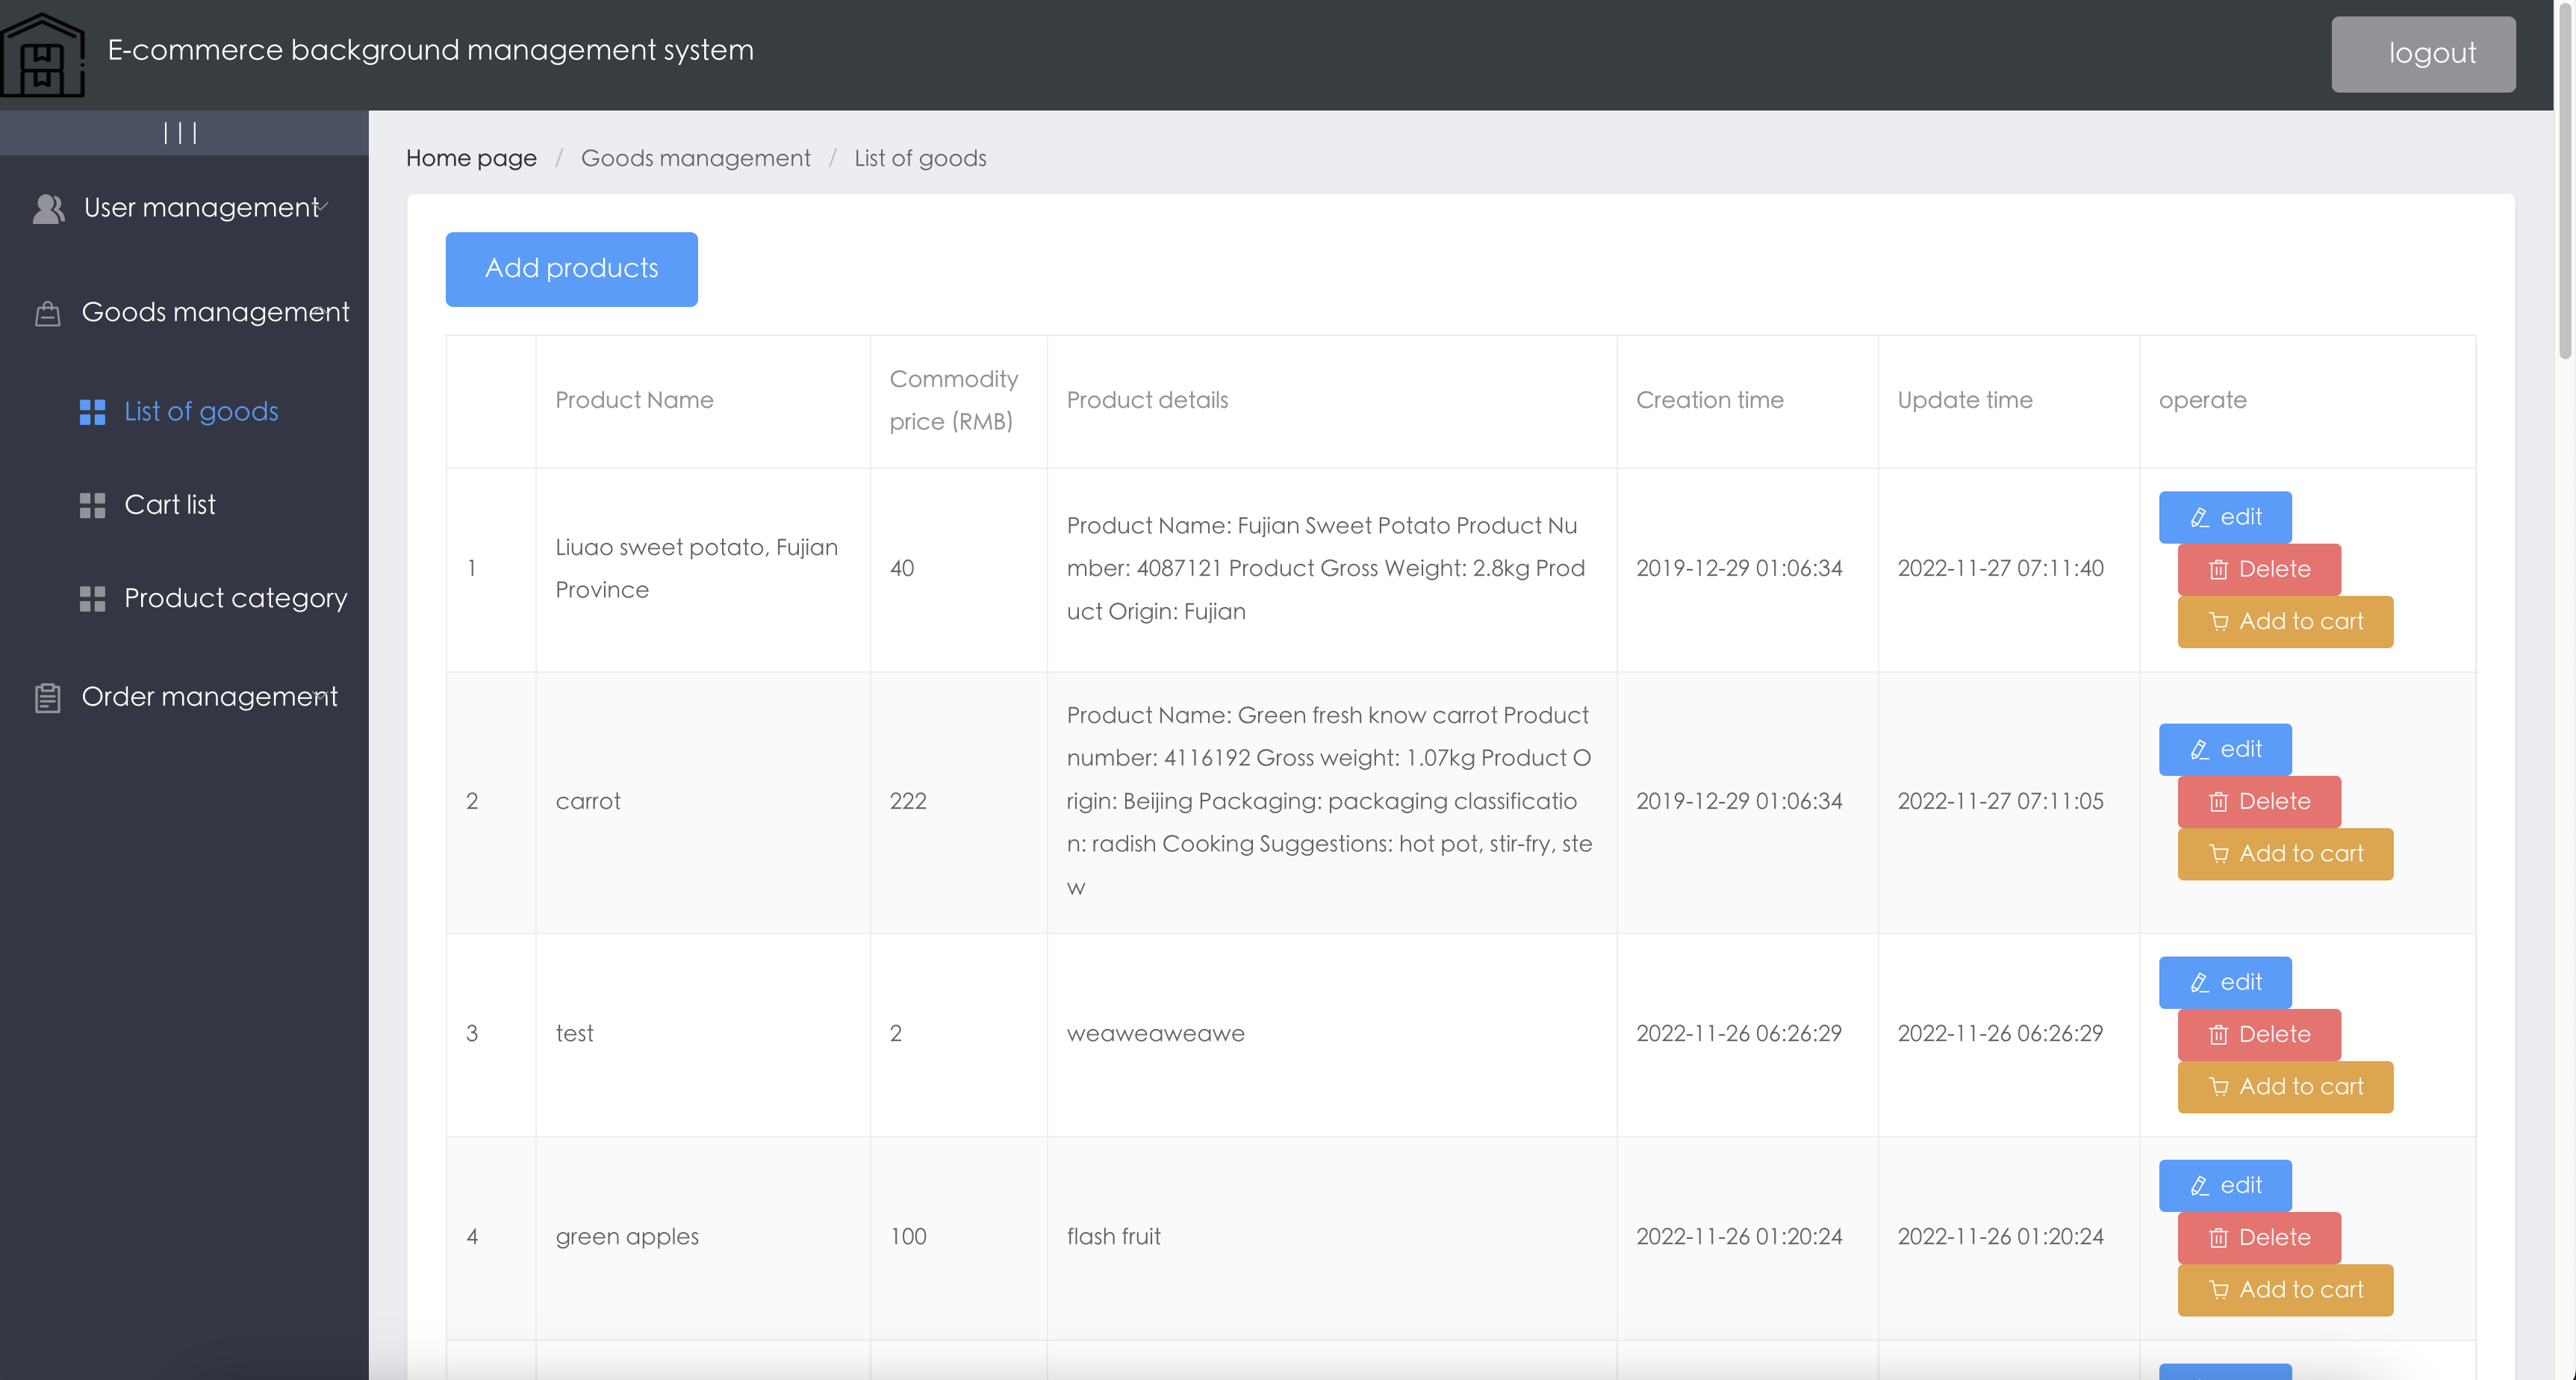Screen dimensions: 2576x1380
Task: Click edit for the green apples row
Action: tap(2225, 1185)
